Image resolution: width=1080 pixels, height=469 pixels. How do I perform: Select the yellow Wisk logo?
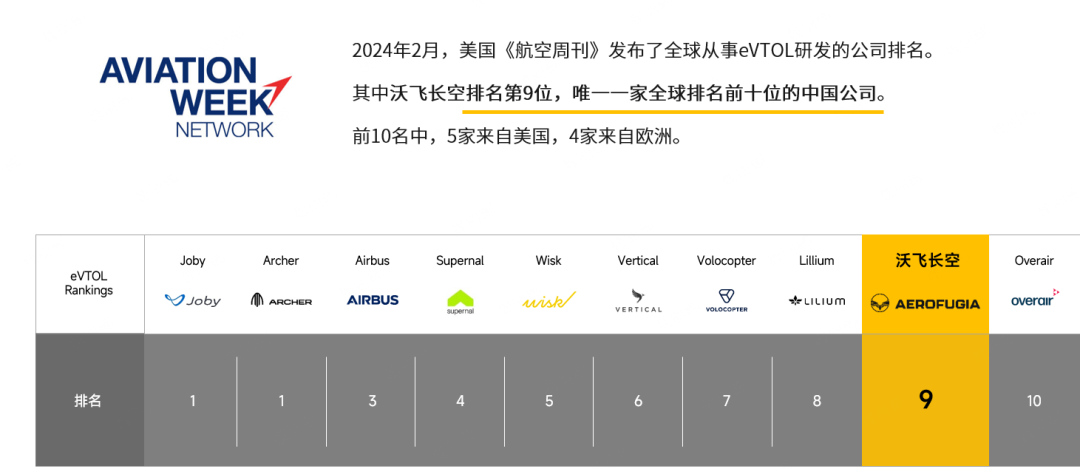point(549,300)
